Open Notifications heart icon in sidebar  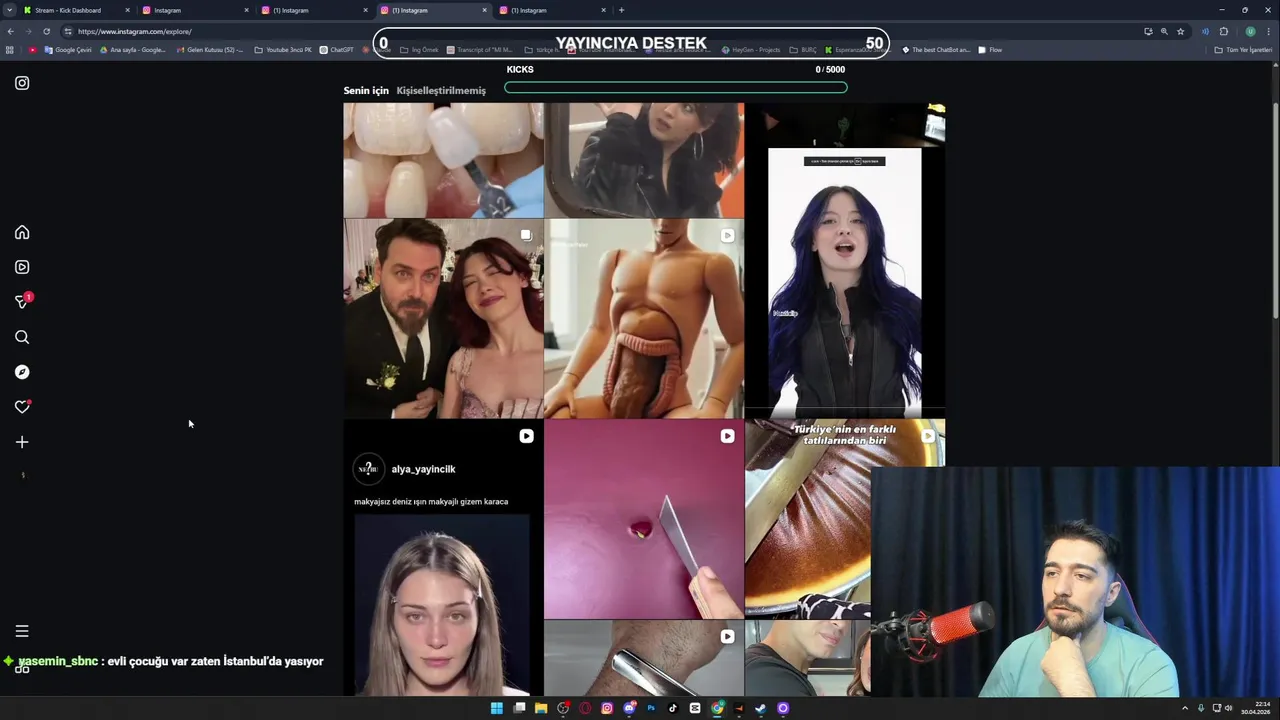pos(22,407)
